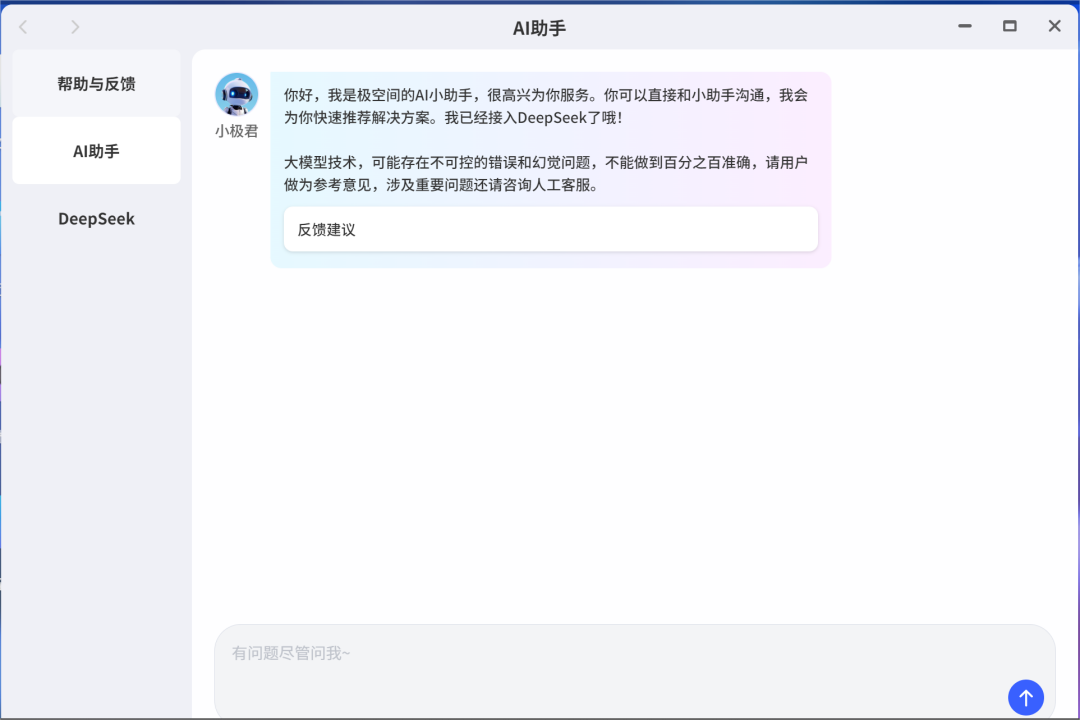Minimize the AI助手 window
The width and height of the screenshot is (1080, 720).
click(964, 26)
